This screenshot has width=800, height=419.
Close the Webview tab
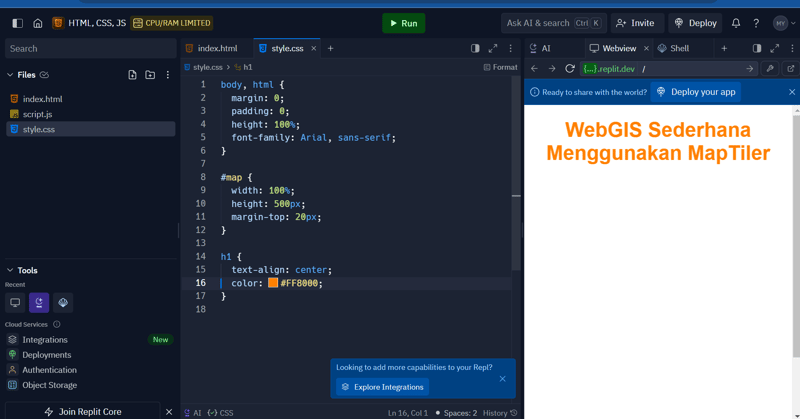[646, 48]
